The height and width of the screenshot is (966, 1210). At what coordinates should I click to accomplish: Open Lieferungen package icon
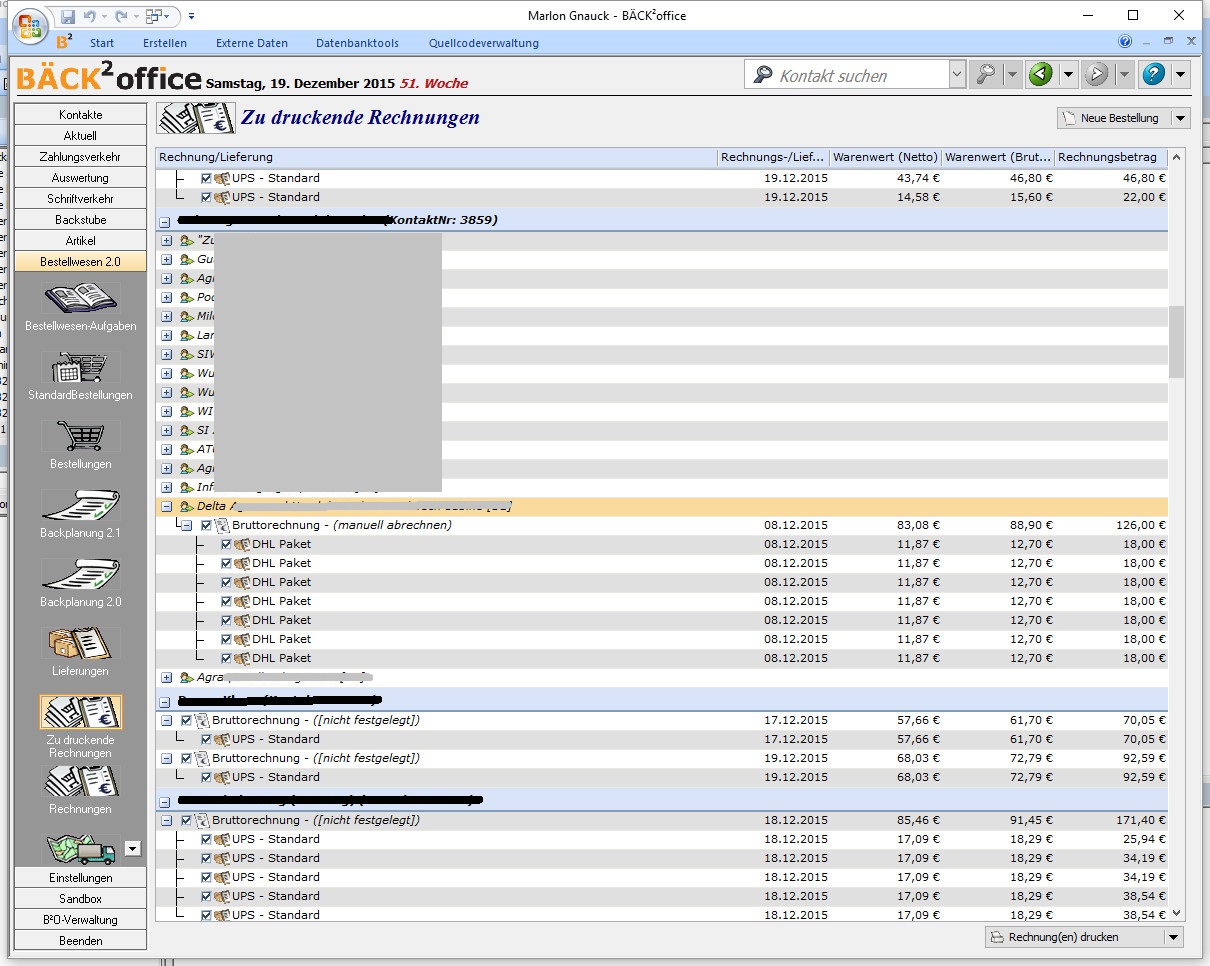[80, 643]
